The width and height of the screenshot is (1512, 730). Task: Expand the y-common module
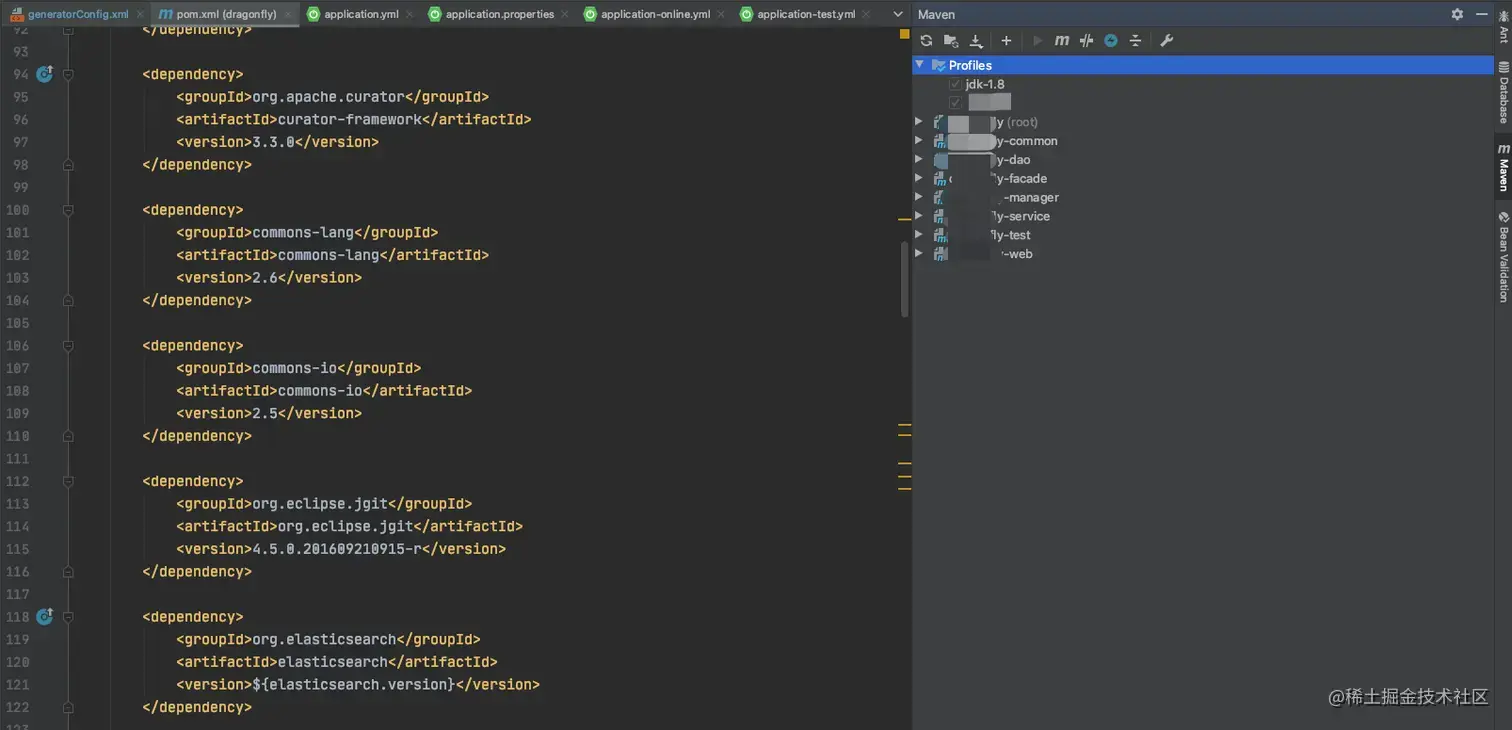click(x=919, y=141)
